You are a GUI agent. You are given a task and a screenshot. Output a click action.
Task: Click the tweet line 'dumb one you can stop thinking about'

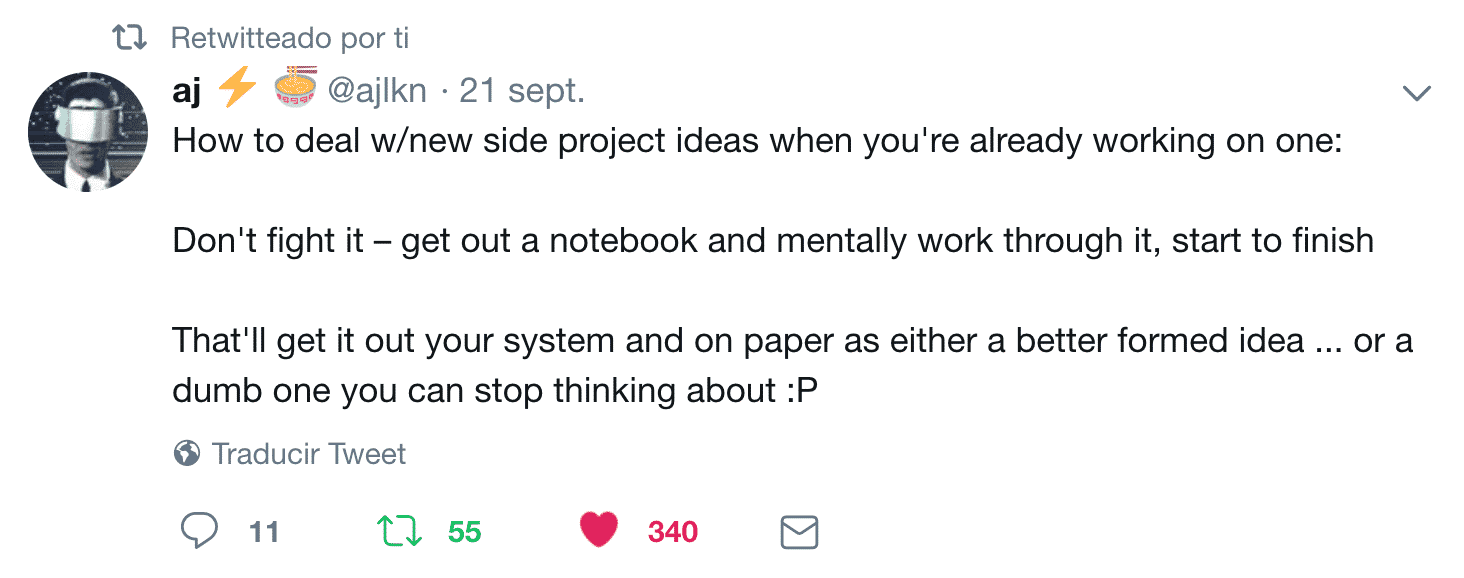(495, 391)
